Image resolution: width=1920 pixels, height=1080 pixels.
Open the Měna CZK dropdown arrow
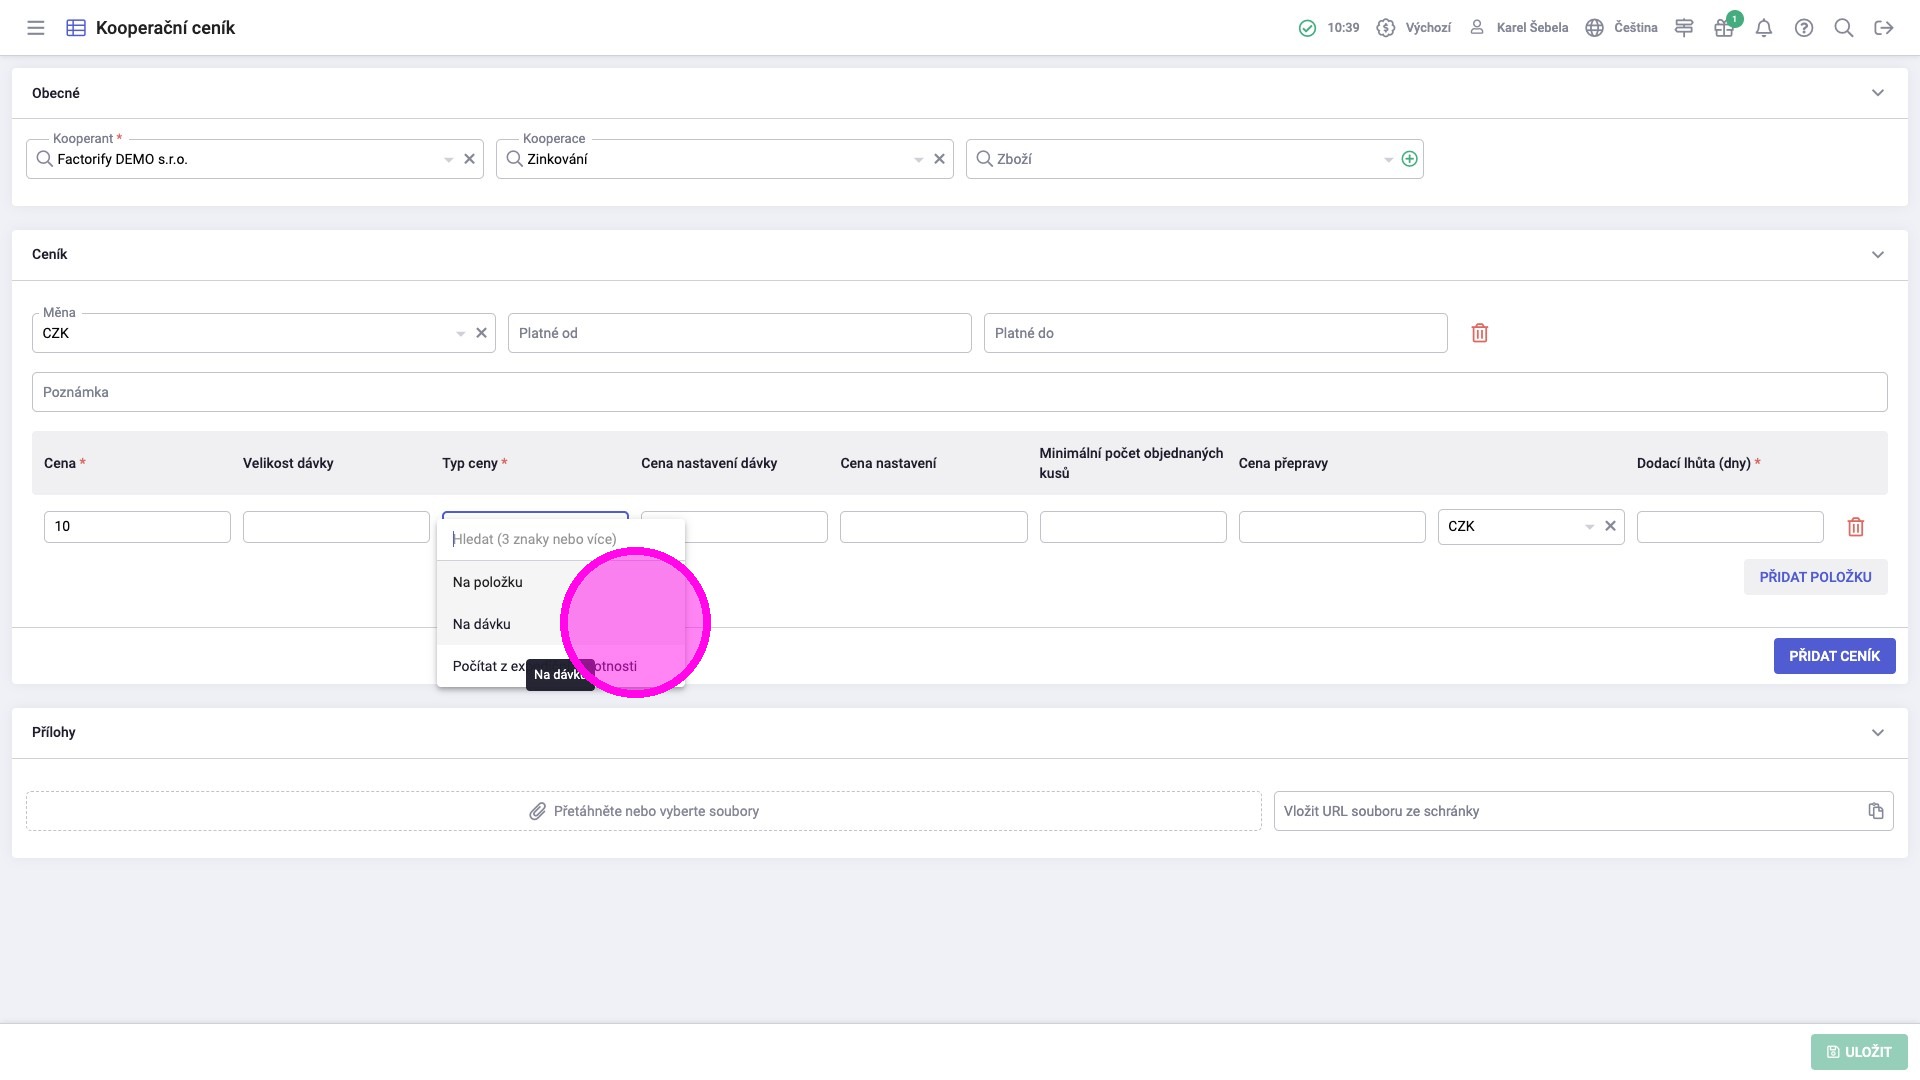coord(461,334)
